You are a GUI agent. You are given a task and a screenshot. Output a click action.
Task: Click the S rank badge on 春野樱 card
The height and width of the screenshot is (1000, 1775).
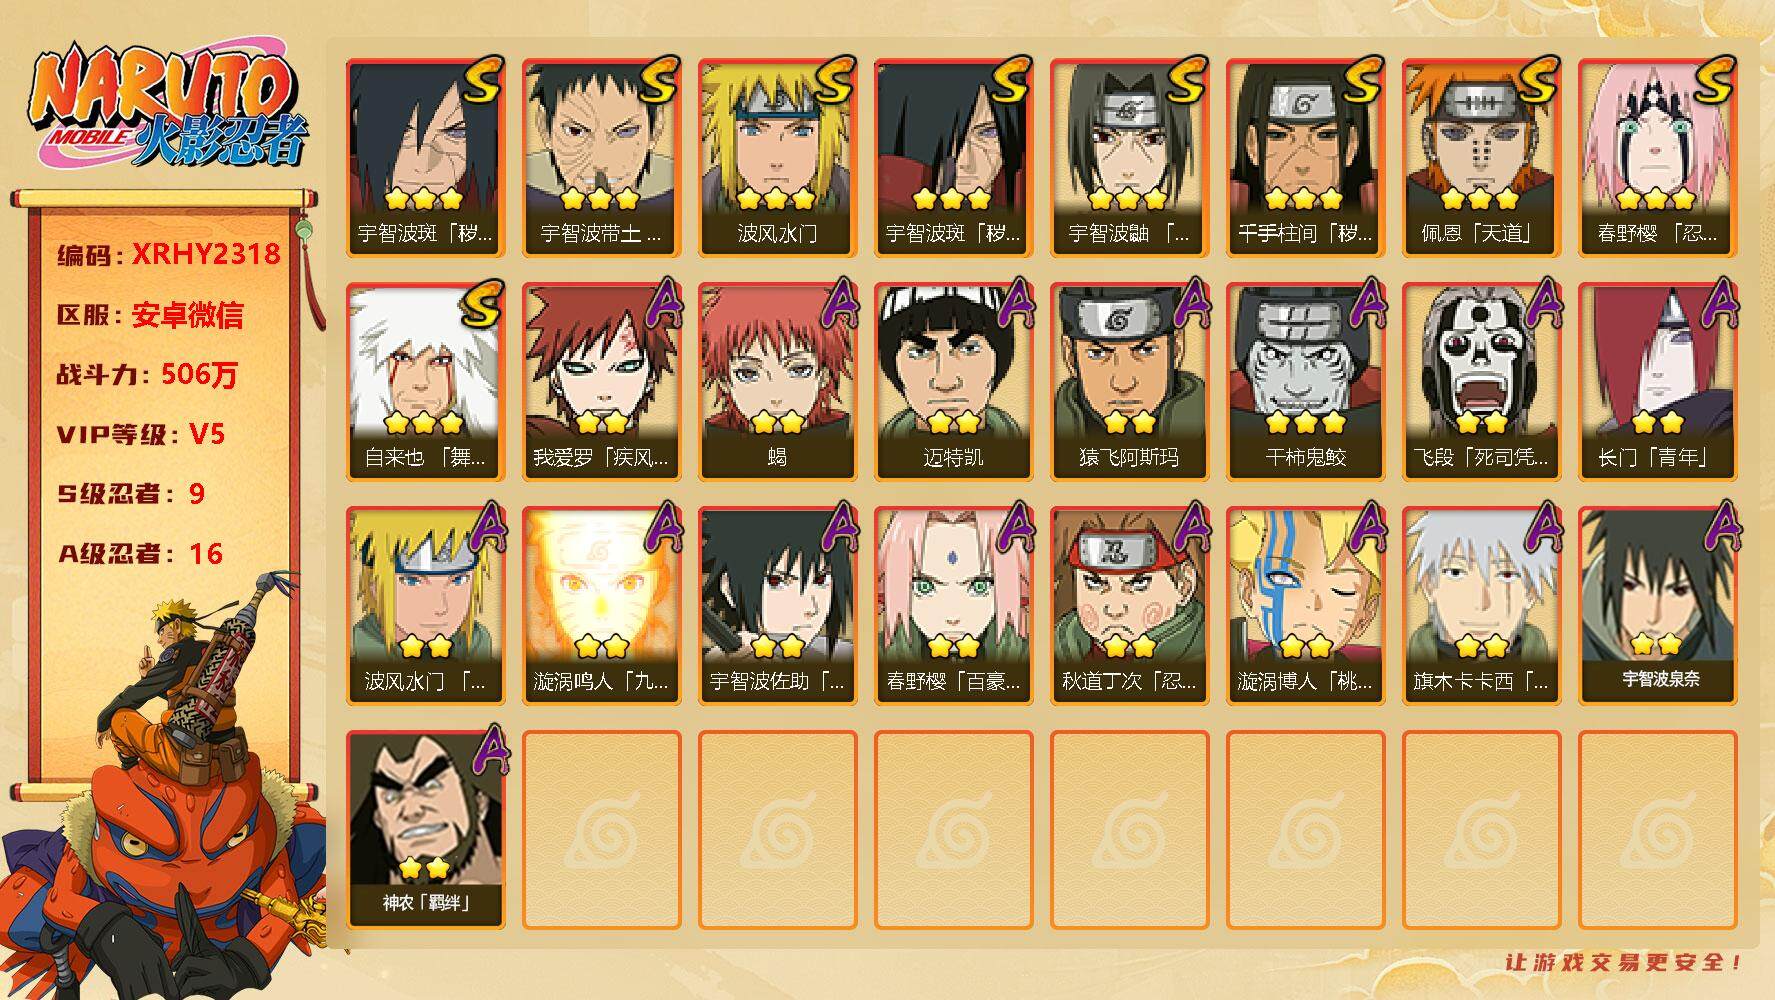coord(1712,82)
